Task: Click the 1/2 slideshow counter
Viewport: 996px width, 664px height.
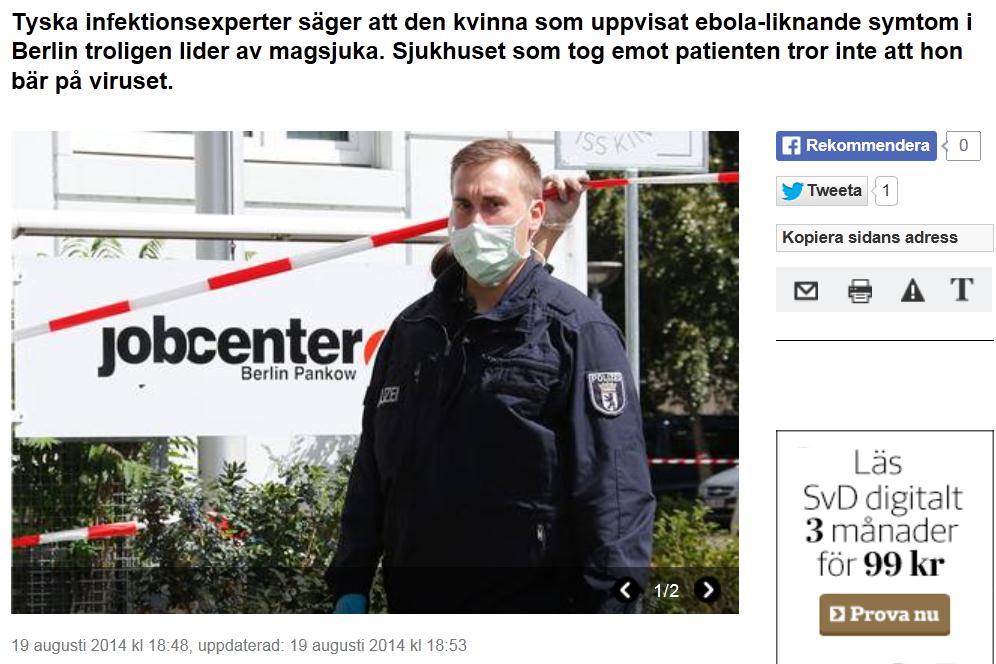Action: click(x=666, y=590)
